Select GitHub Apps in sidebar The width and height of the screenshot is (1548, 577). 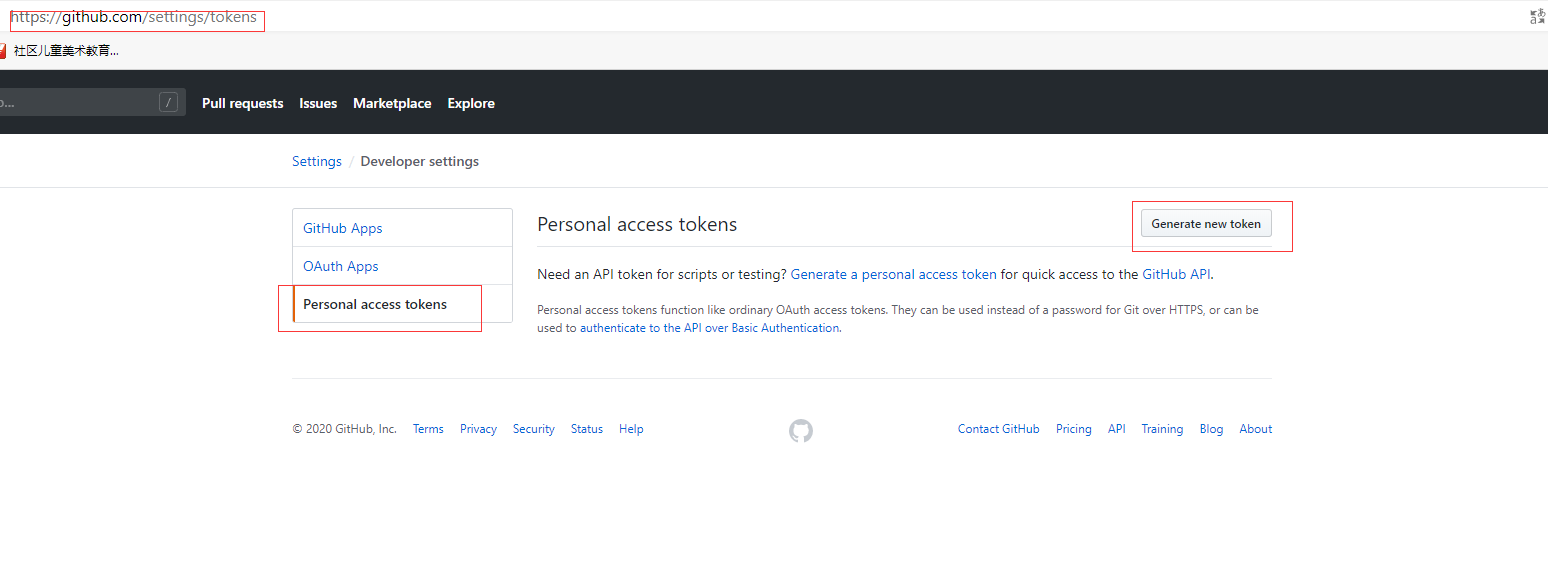pos(402,228)
